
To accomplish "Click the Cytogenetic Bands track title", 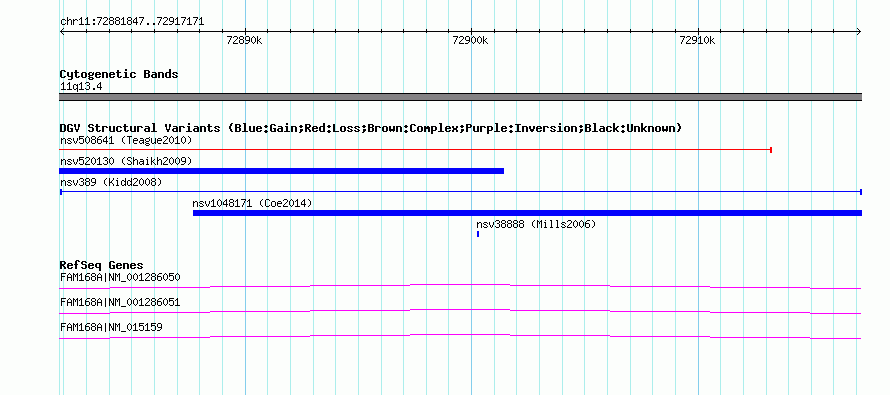I will (x=119, y=74).
